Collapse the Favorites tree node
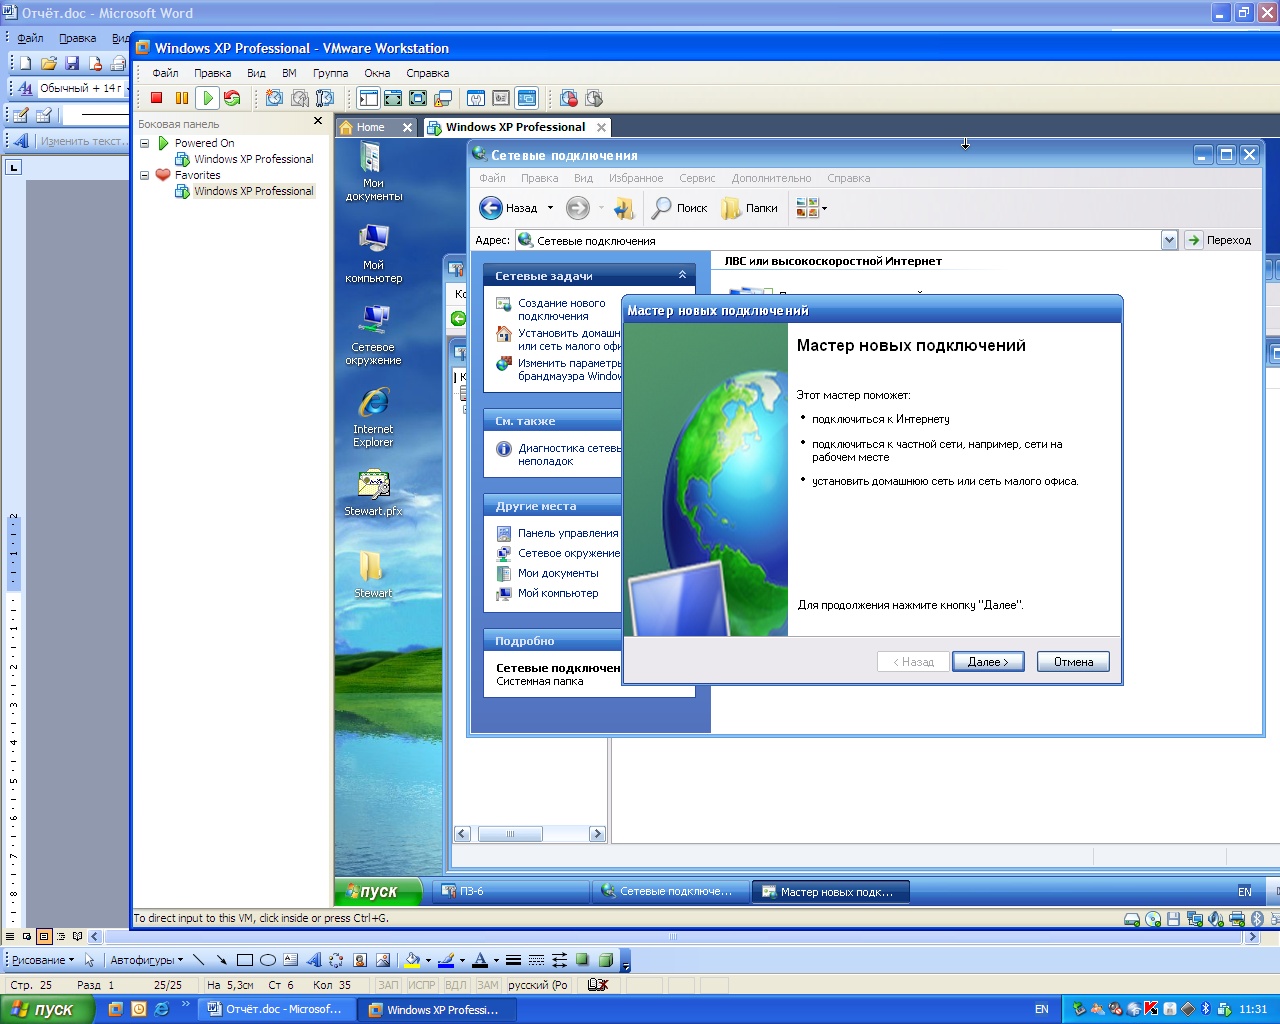The height and width of the screenshot is (1024, 1280). tap(144, 175)
